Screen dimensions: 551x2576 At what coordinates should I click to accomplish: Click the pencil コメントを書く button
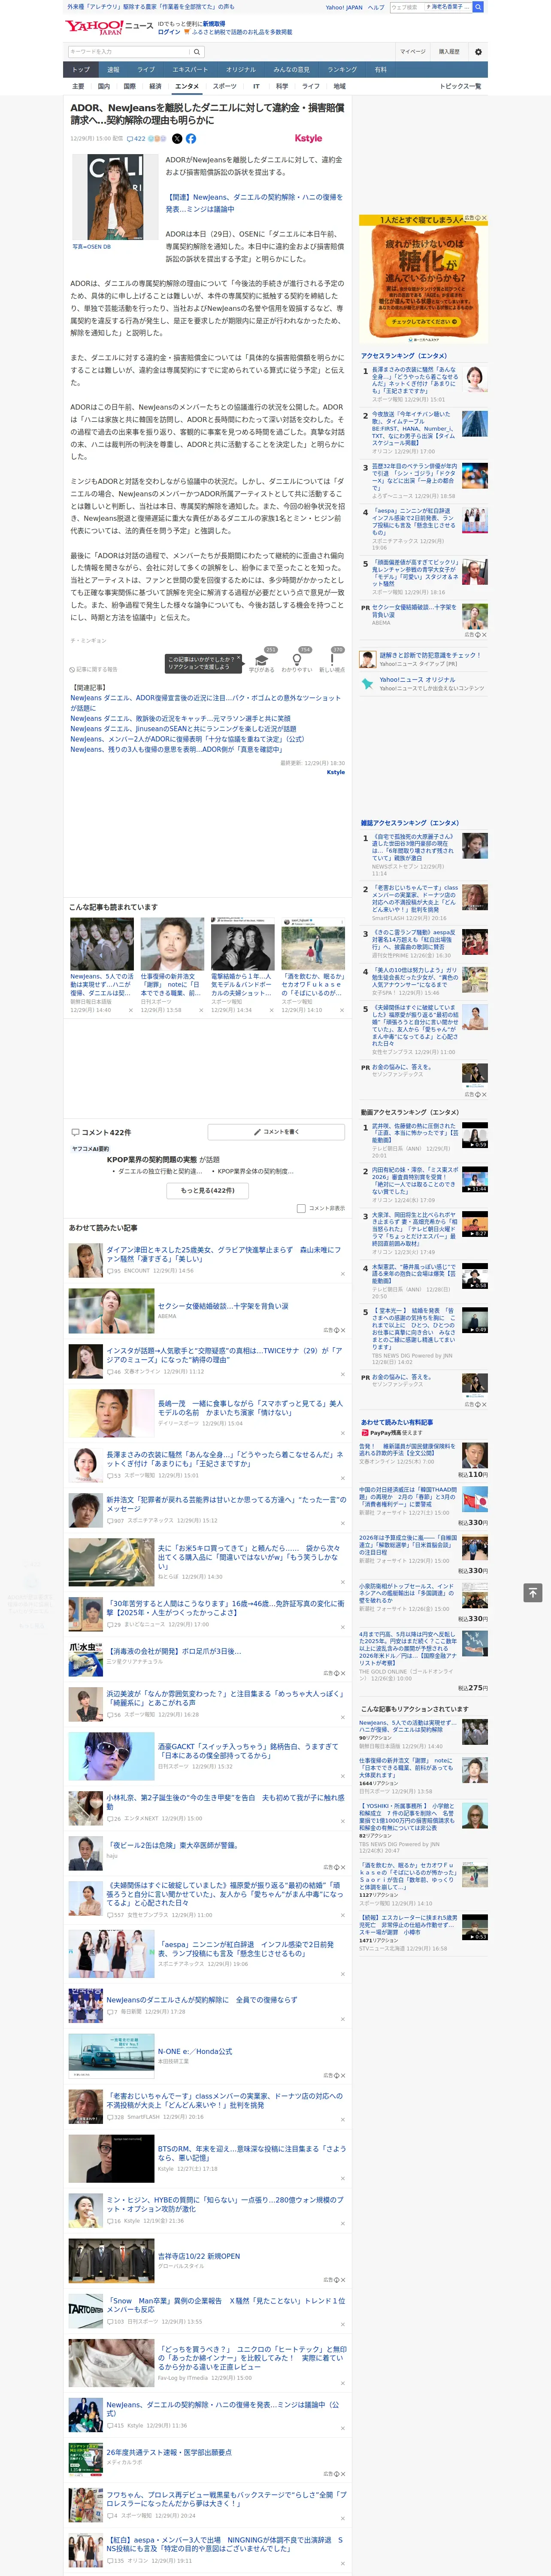pyautogui.click(x=276, y=1132)
